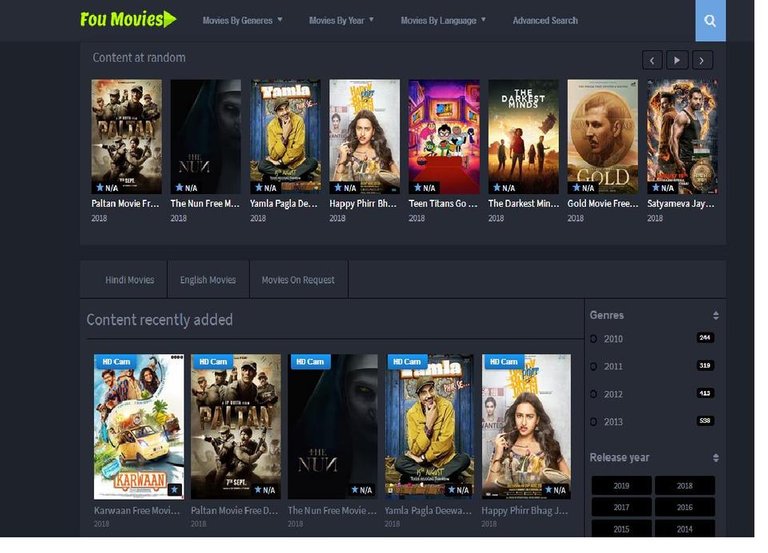Open The Darkest Minds poster
The height and width of the screenshot is (553, 768).
click(524, 137)
